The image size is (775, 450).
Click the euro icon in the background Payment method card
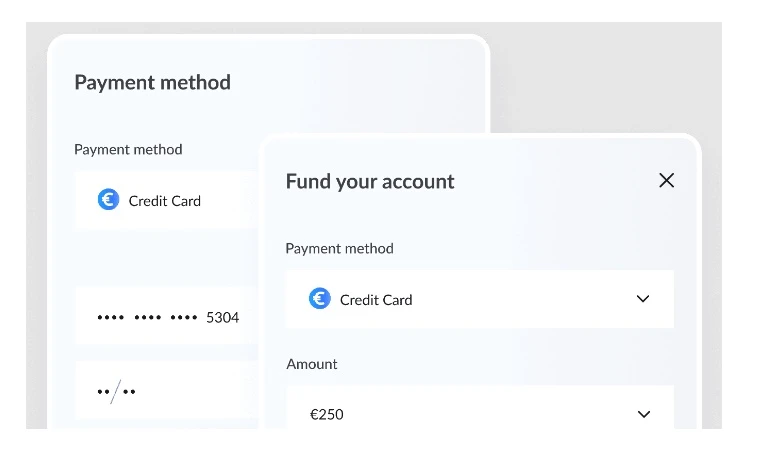(x=108, y=200)
